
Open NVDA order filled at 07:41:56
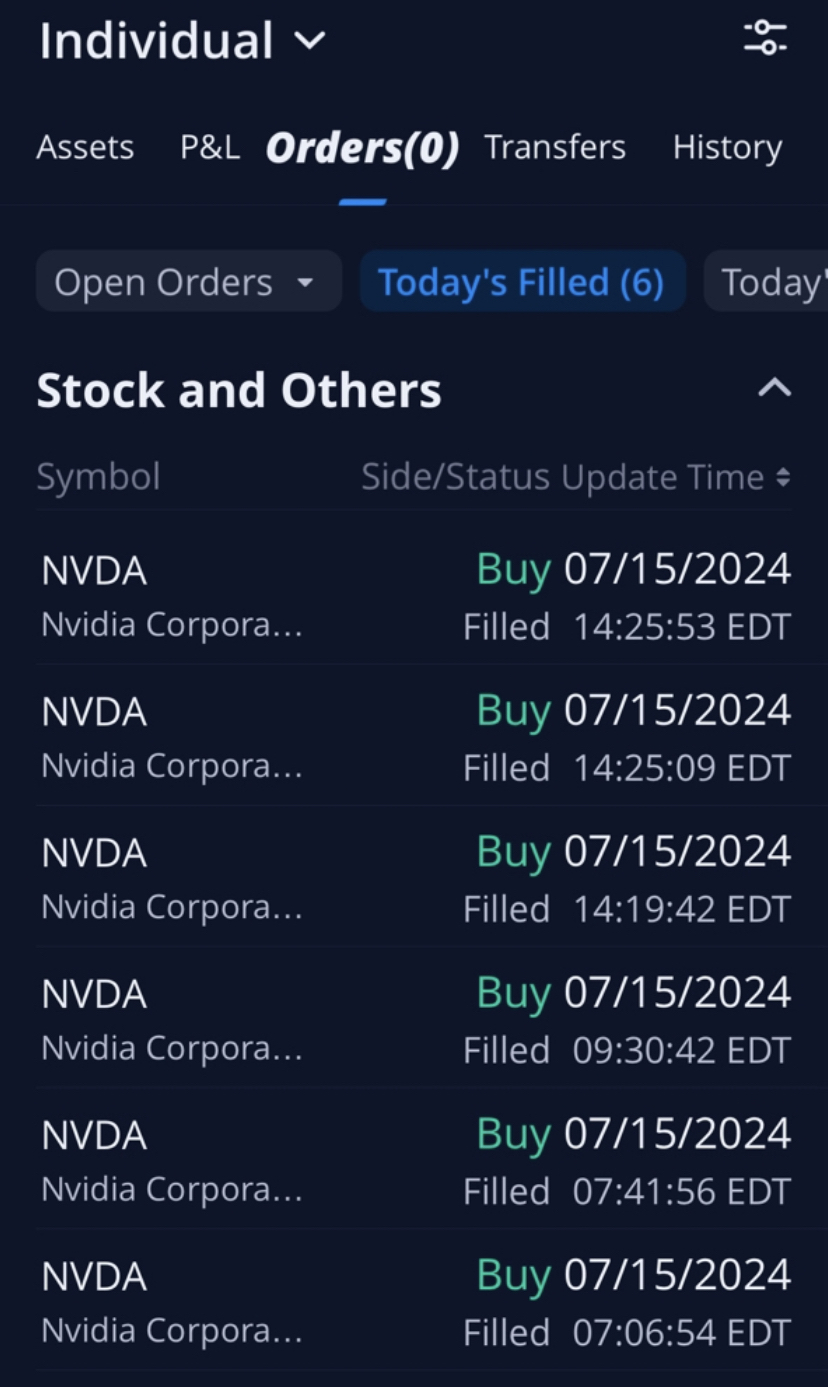coord(414,1161)
